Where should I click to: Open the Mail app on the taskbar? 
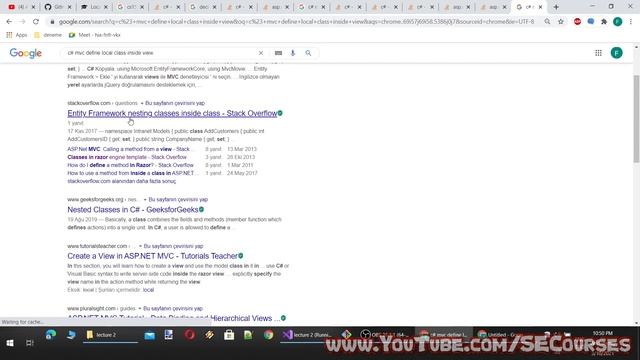pyautogui.click(x=149, y=335)
